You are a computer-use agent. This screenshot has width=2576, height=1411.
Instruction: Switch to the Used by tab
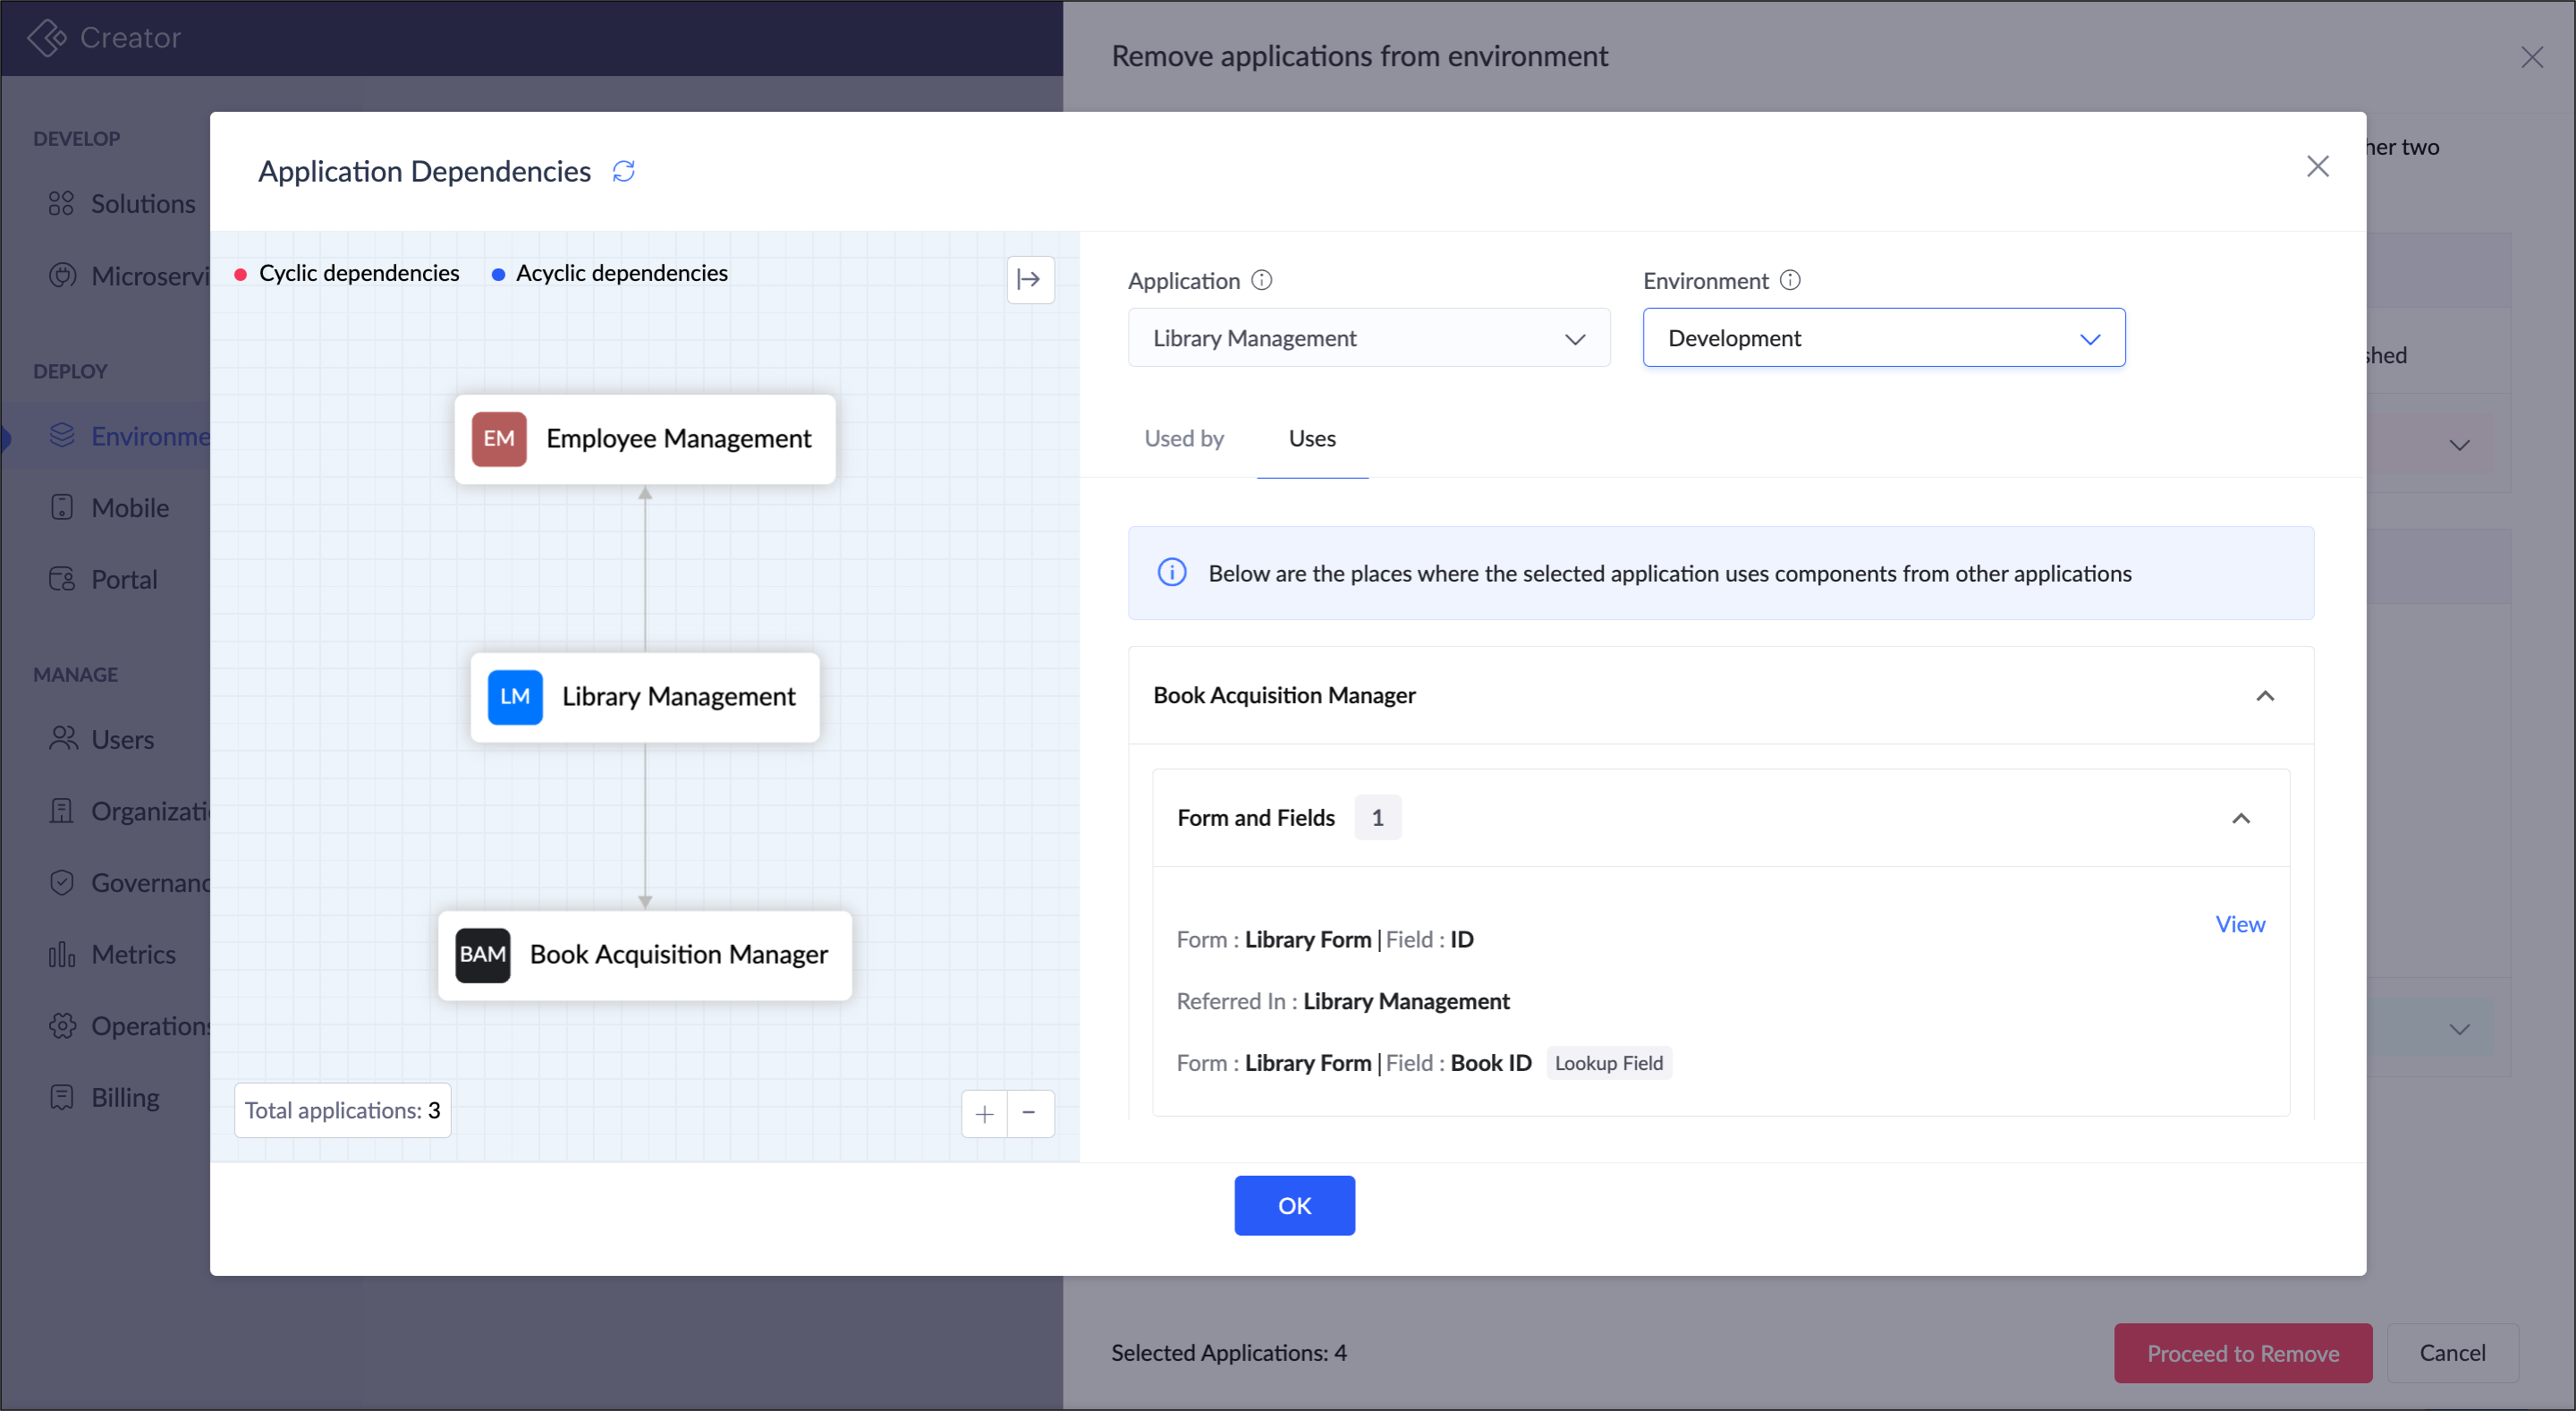(1183, 439)
